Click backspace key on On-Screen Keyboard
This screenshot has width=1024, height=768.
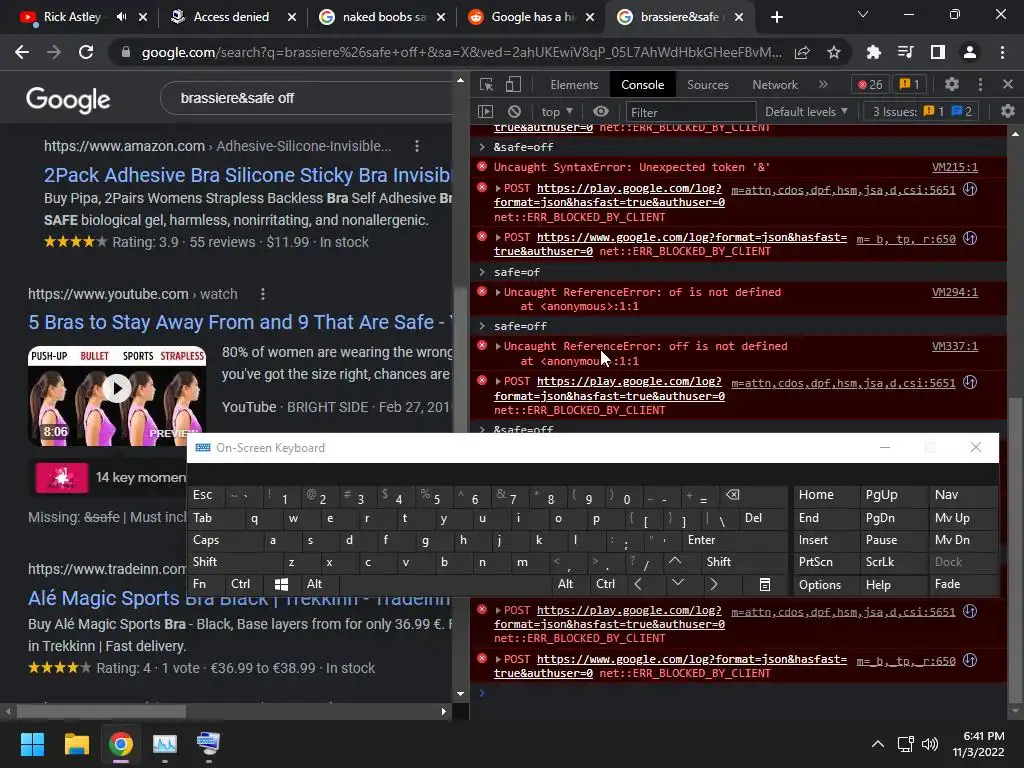(x=752, y=495)
